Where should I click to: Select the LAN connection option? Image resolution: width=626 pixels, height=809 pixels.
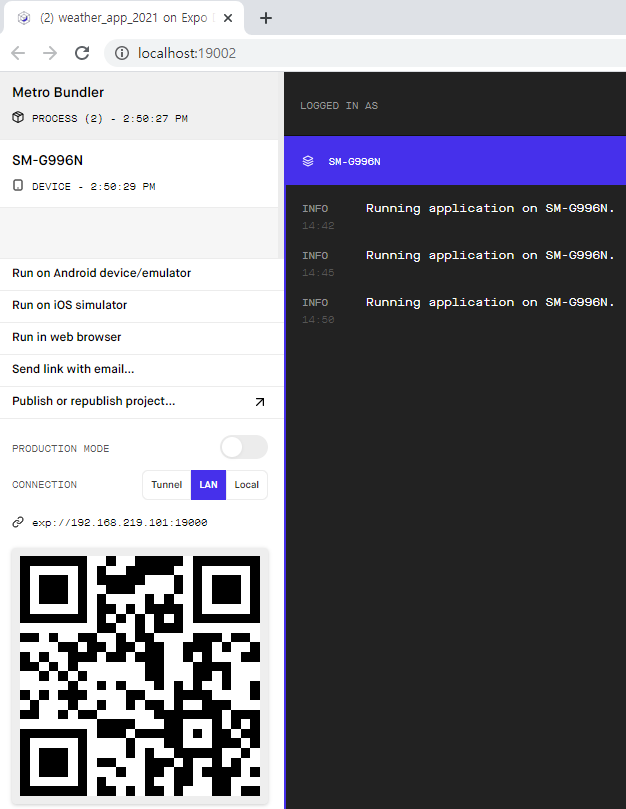click(x=208, y=485)
